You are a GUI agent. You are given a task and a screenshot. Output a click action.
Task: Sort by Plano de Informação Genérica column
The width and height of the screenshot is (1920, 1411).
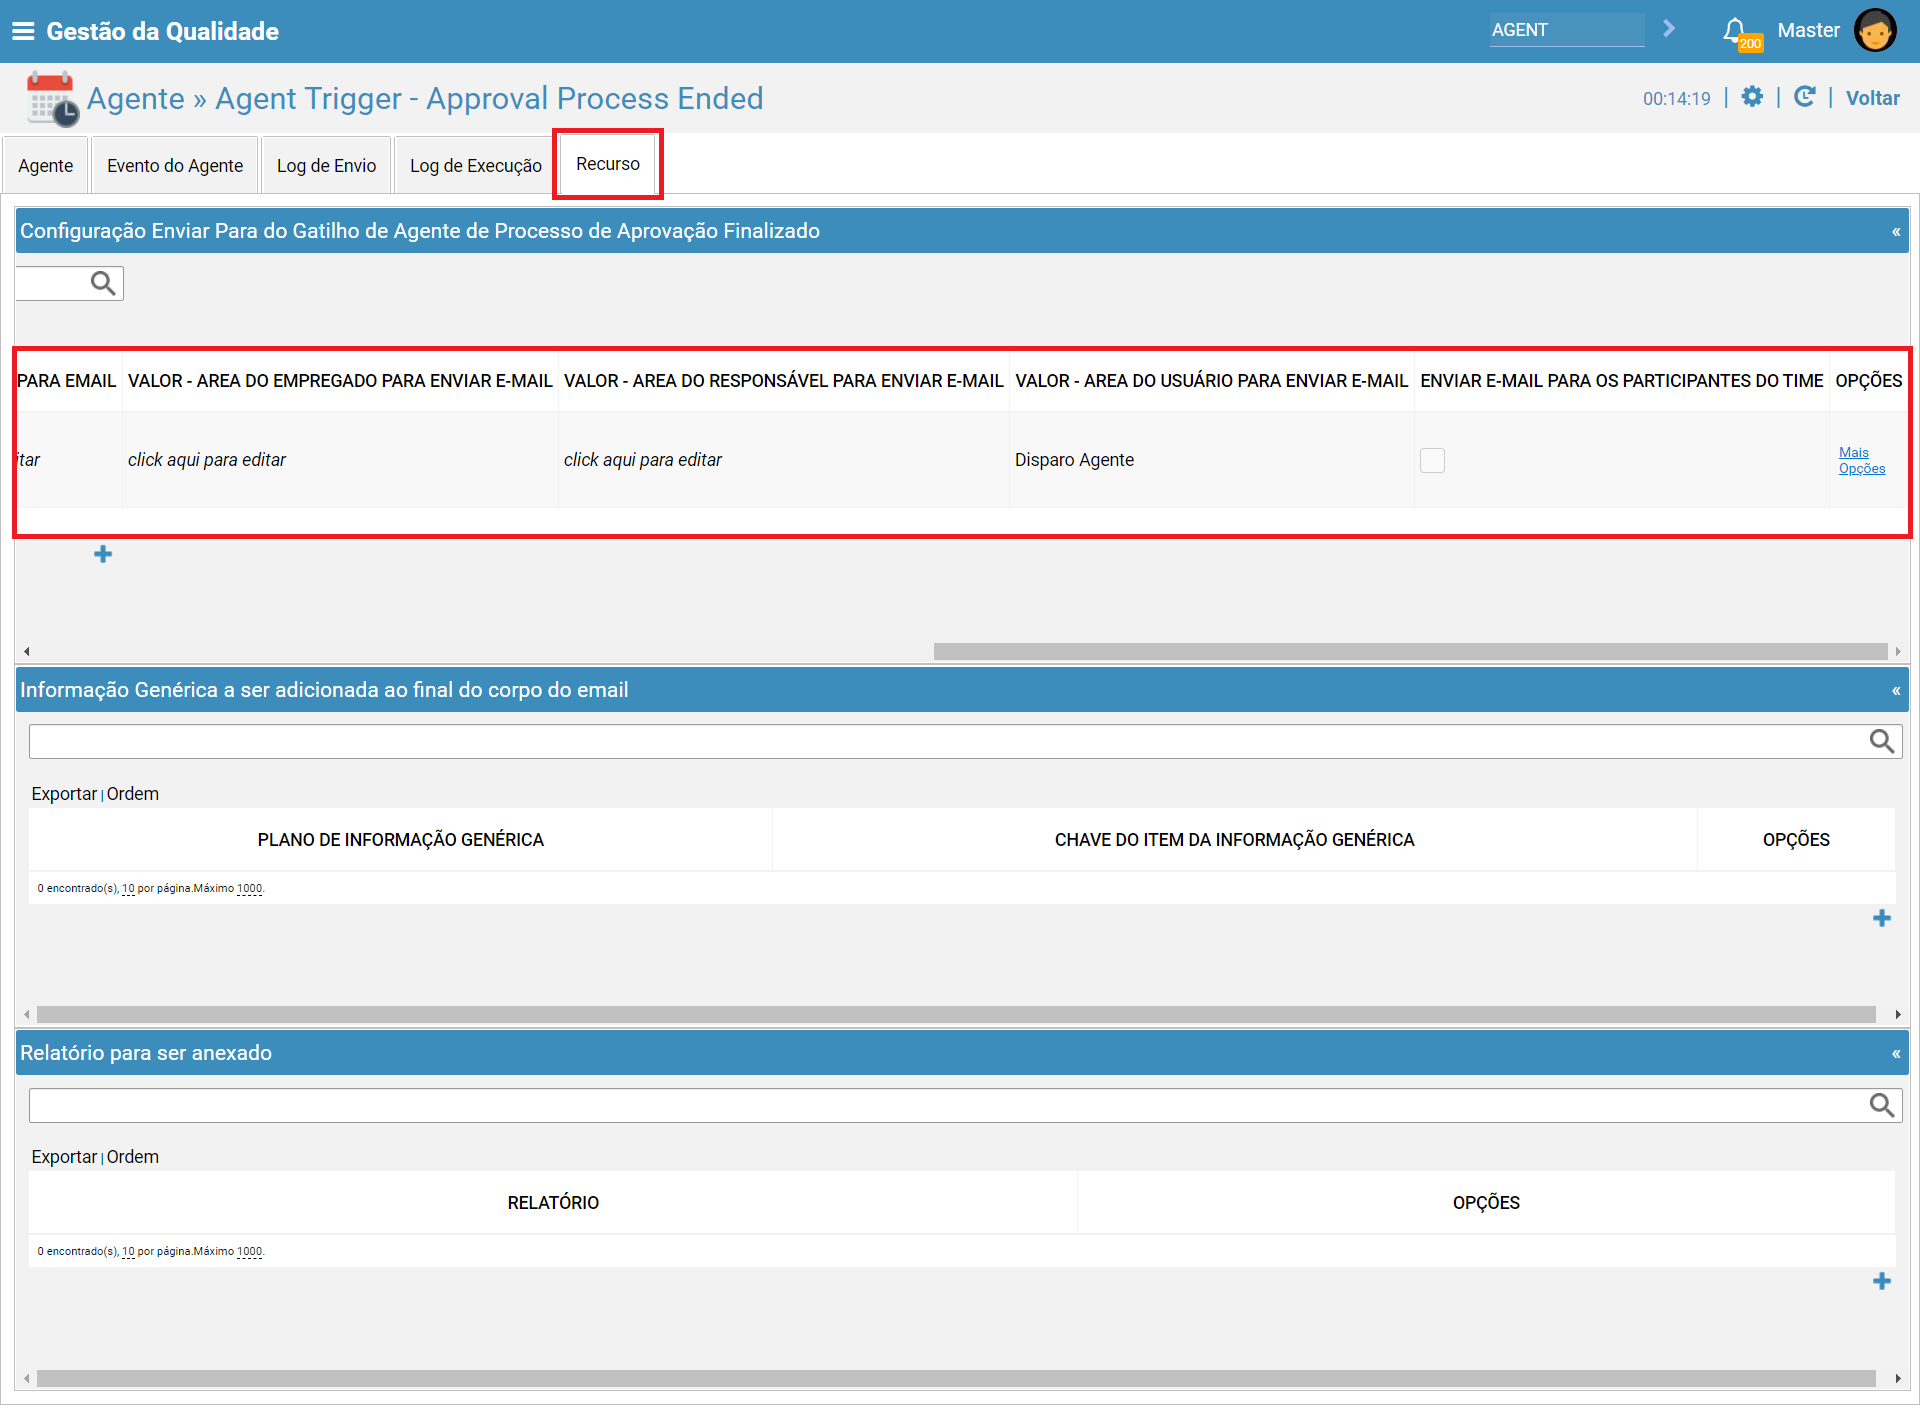(400, 840)
